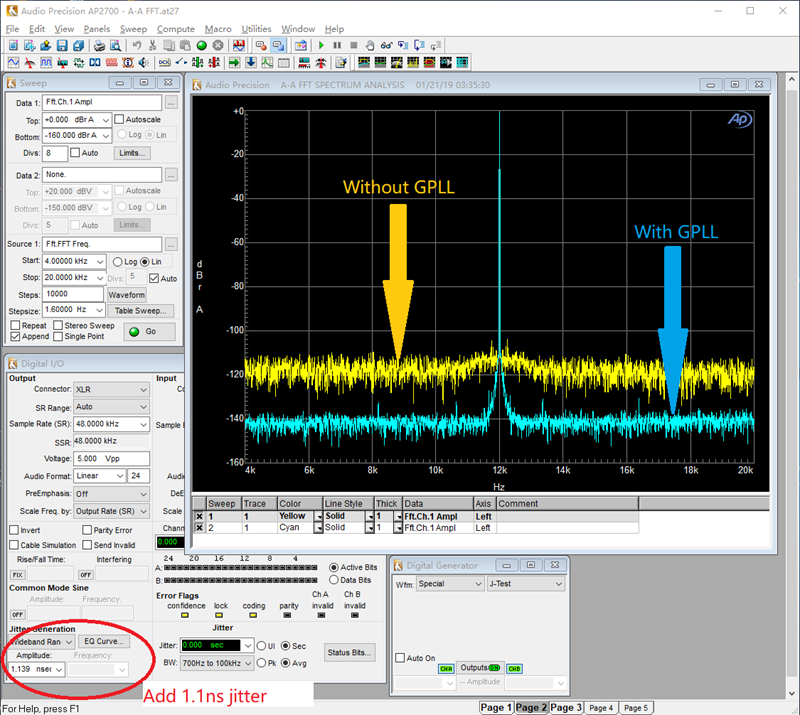Click the eyeglasses icon in toolbar

386,45
